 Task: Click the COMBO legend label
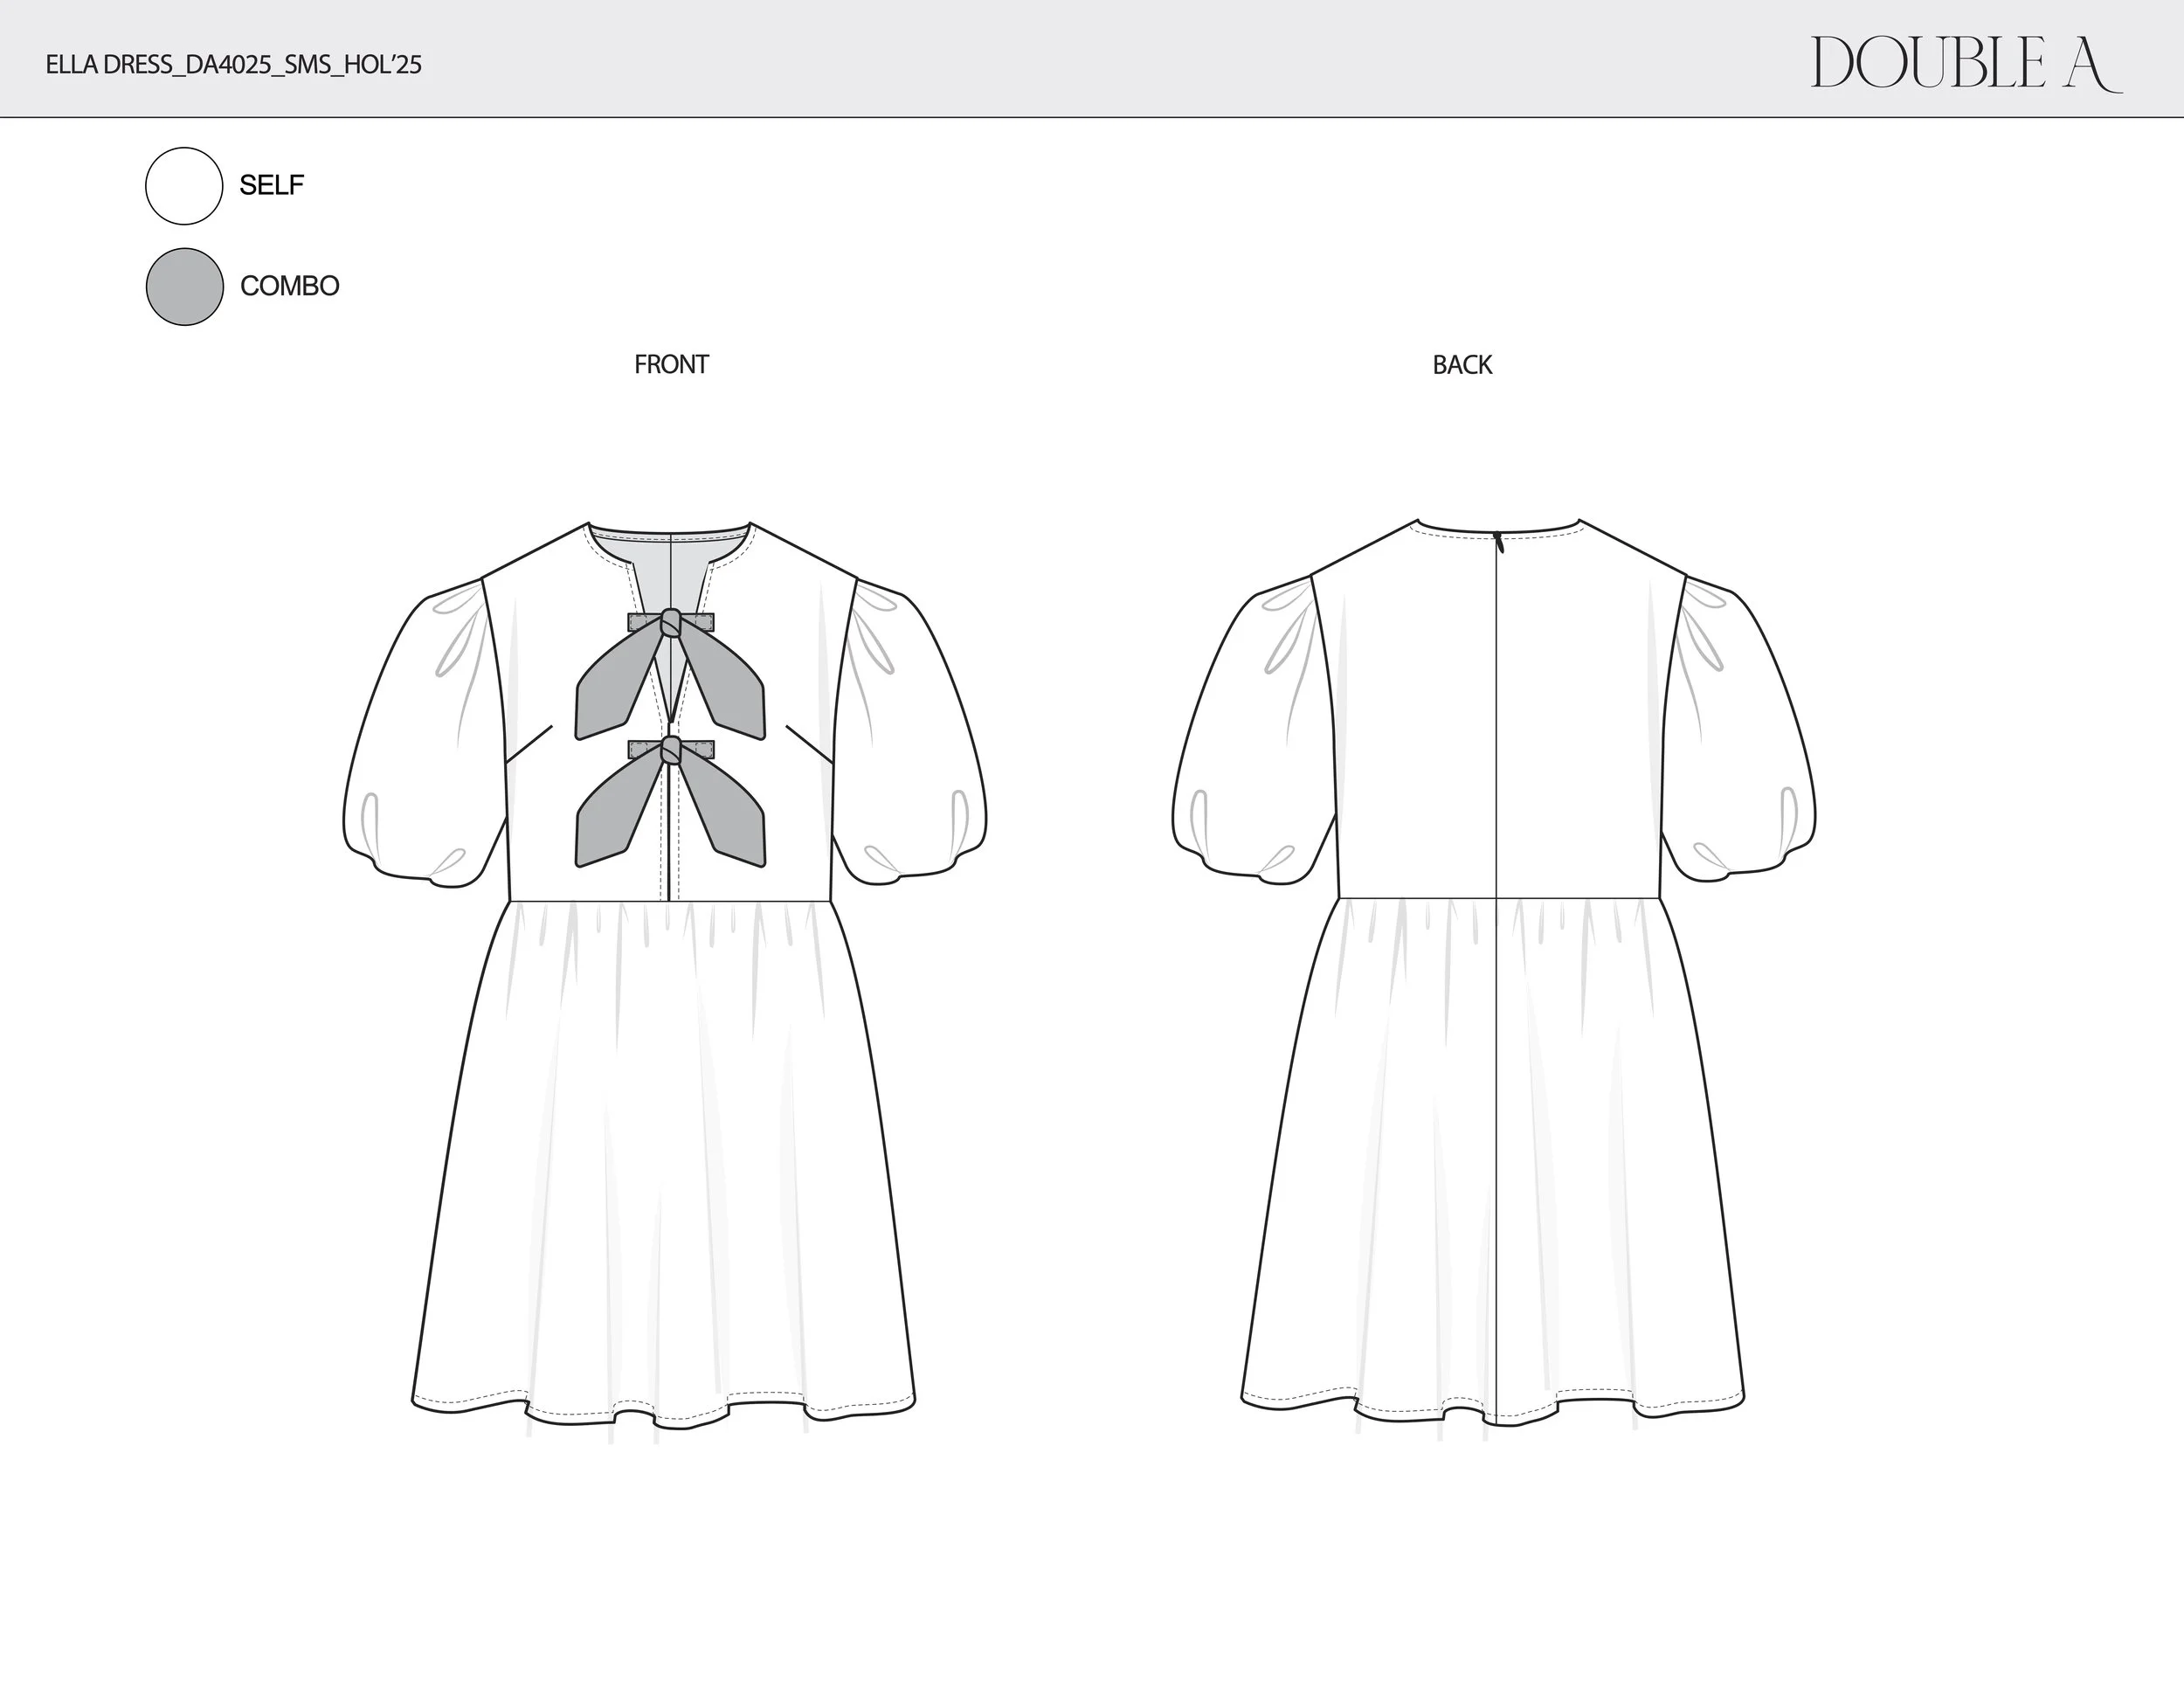click(x=289, y=287)
